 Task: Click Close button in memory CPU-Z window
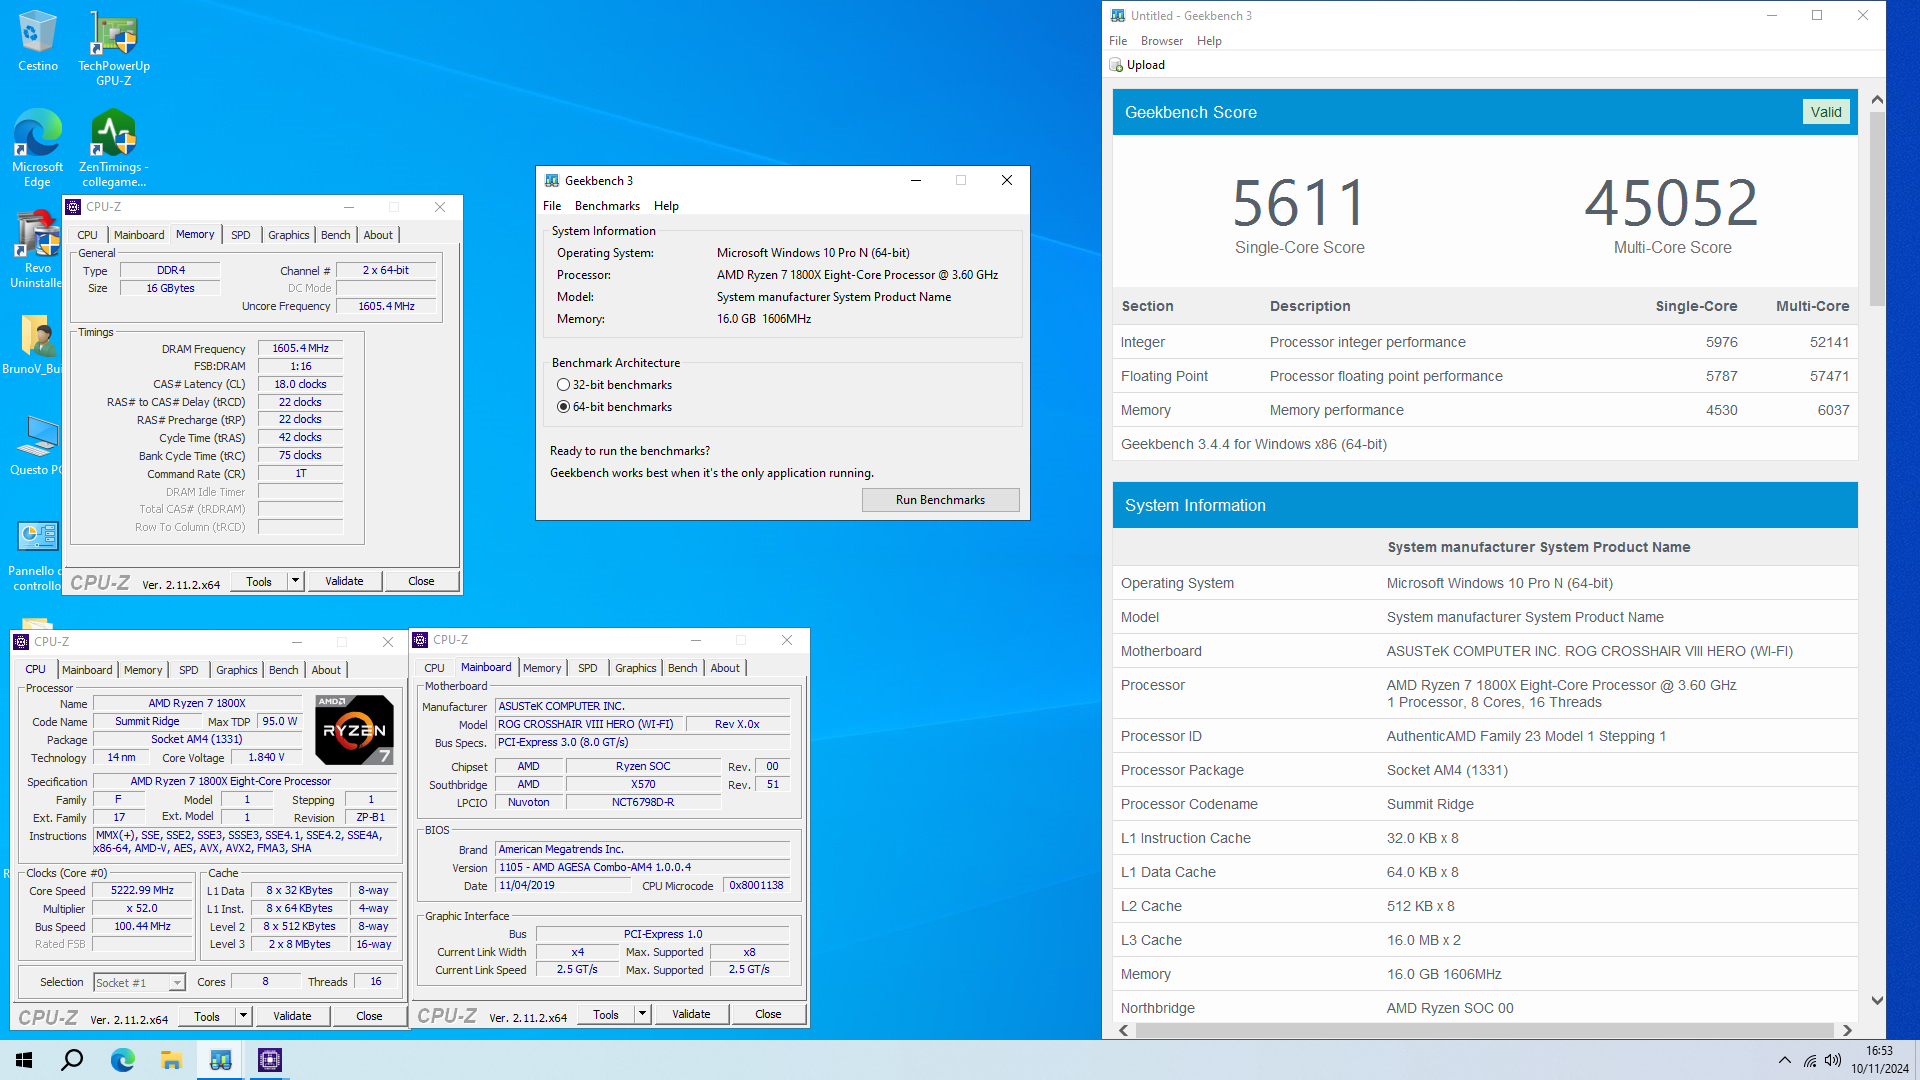421,581
